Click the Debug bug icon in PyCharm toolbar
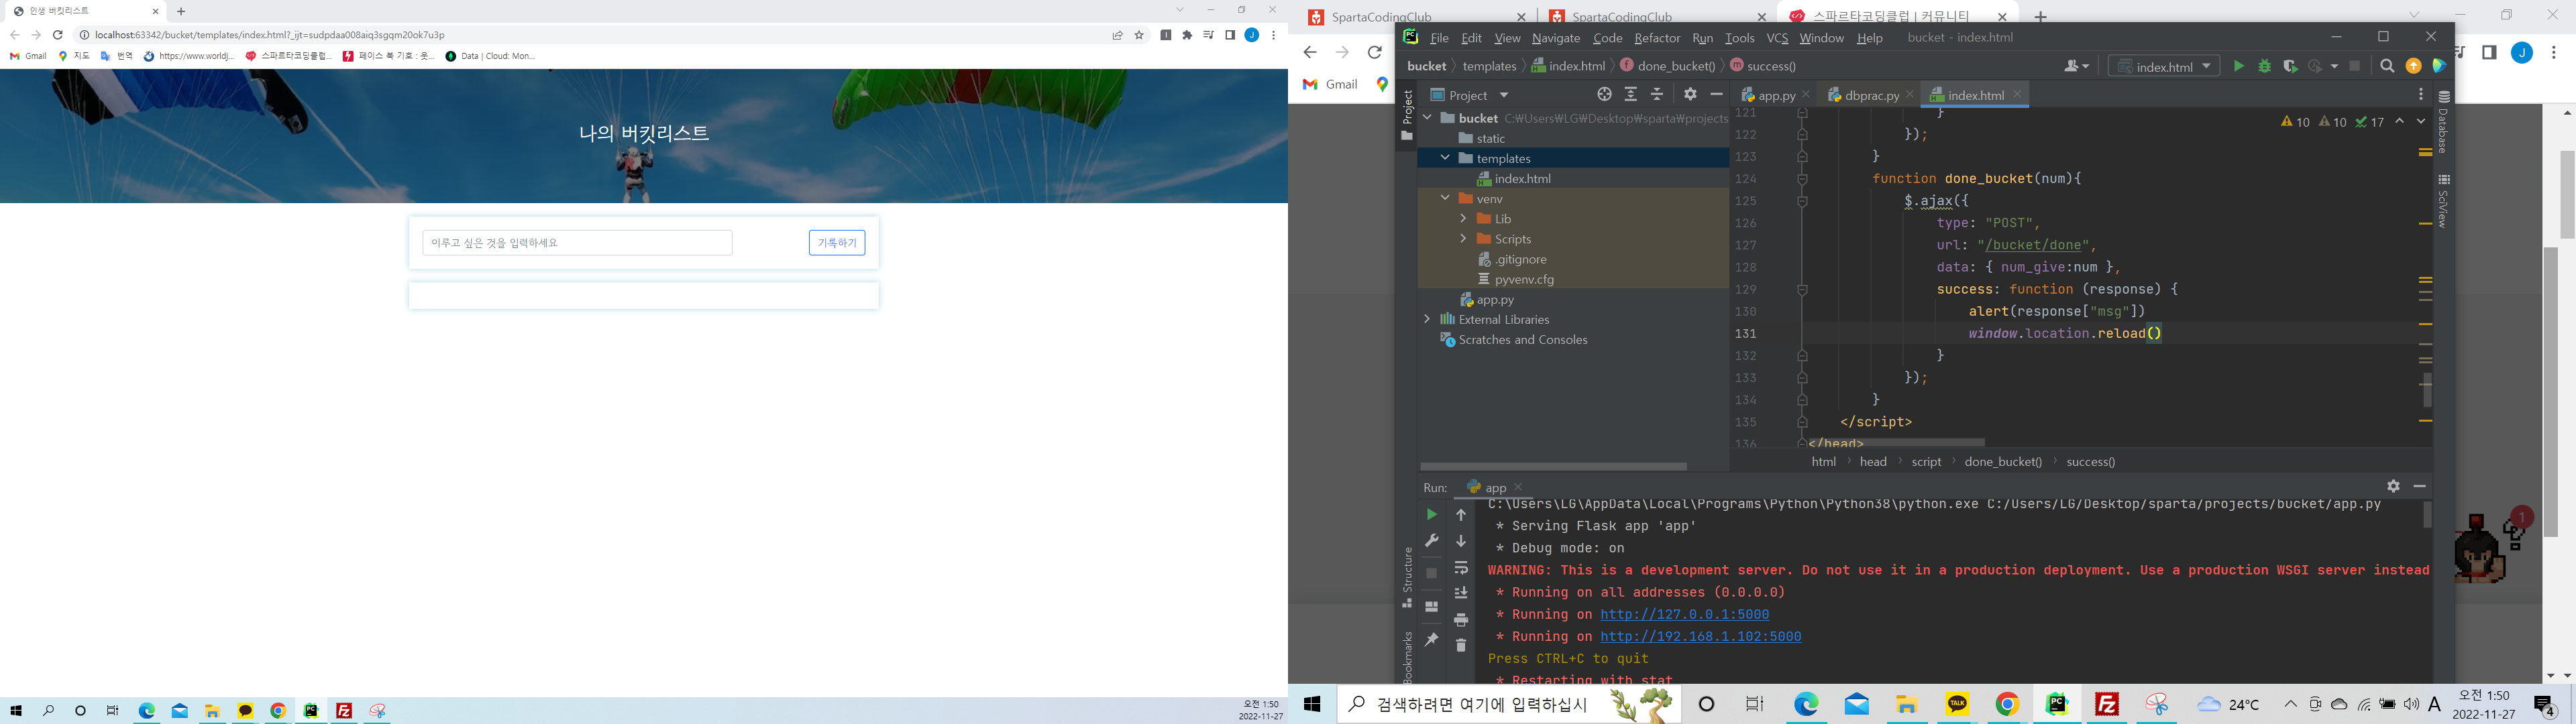Viewport: 2576px width, 724px height. pyautogui.click(x=2265, y=66)
